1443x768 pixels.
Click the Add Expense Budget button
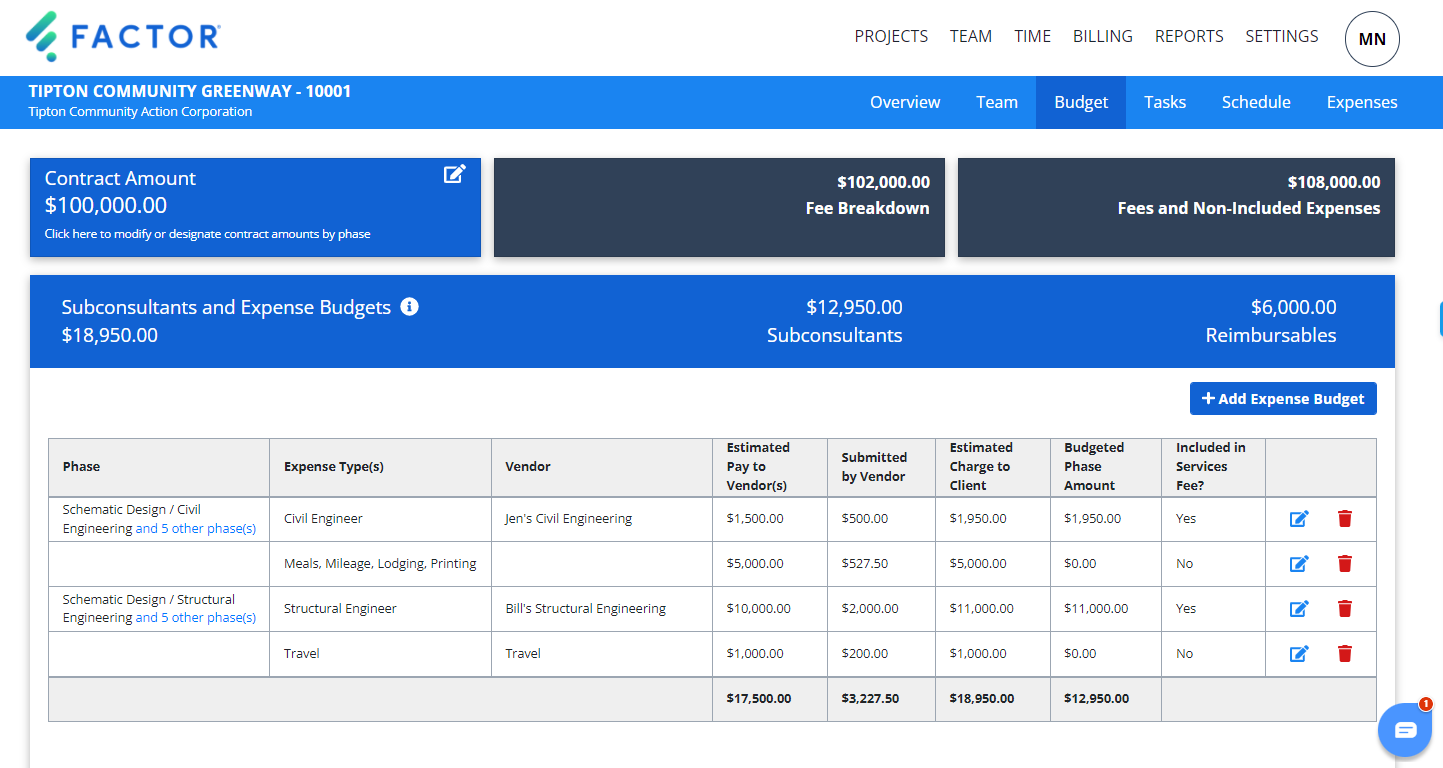click(1283, 398)
